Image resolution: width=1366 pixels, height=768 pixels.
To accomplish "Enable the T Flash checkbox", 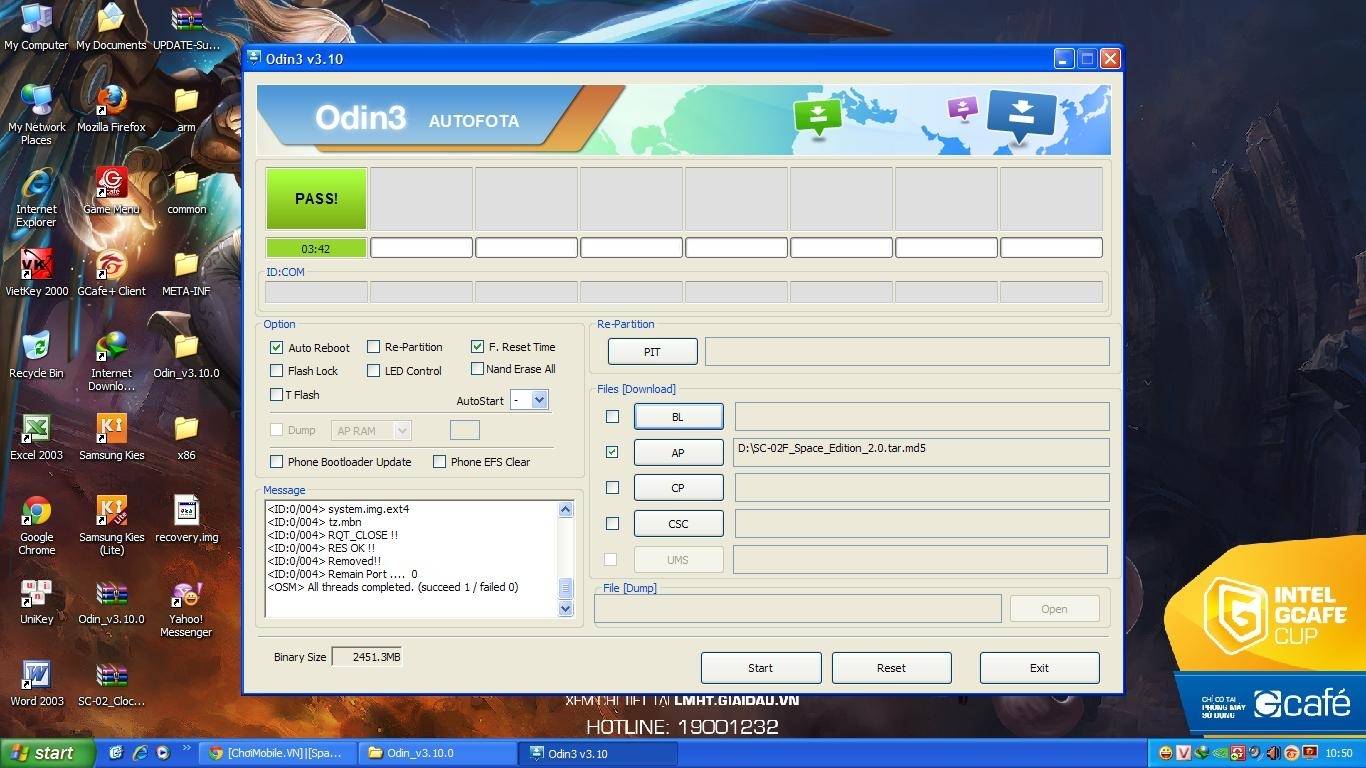I will coord(277,395).
